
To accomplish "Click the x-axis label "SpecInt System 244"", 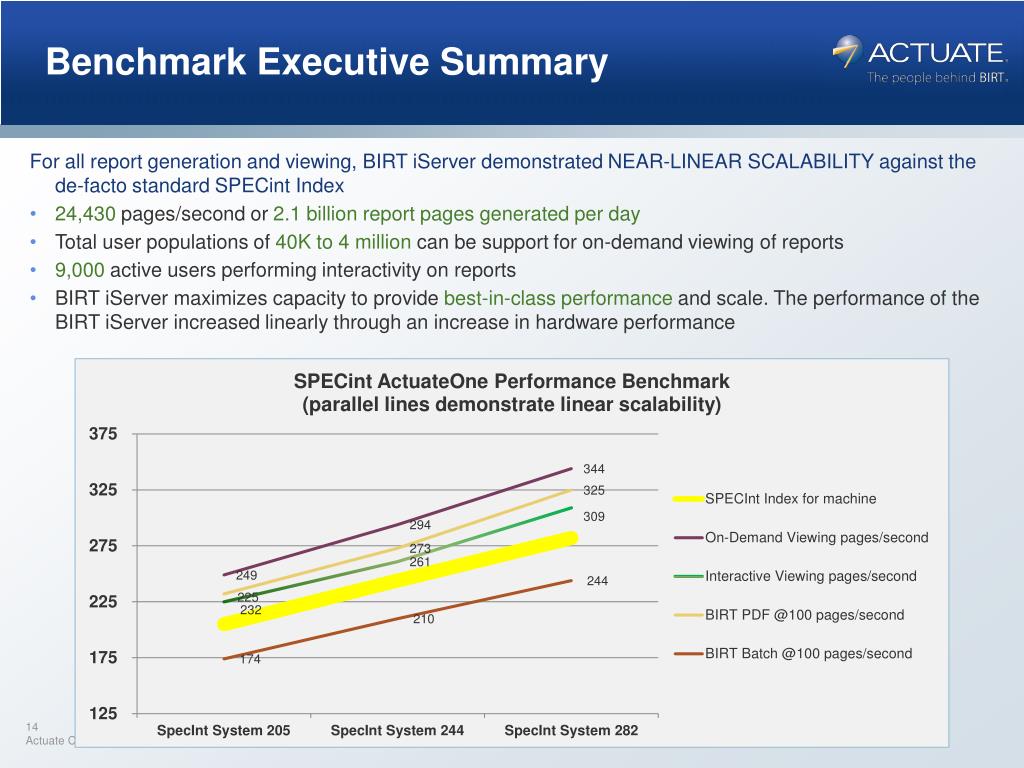I will pyautogui.click(x=397, y=731).
